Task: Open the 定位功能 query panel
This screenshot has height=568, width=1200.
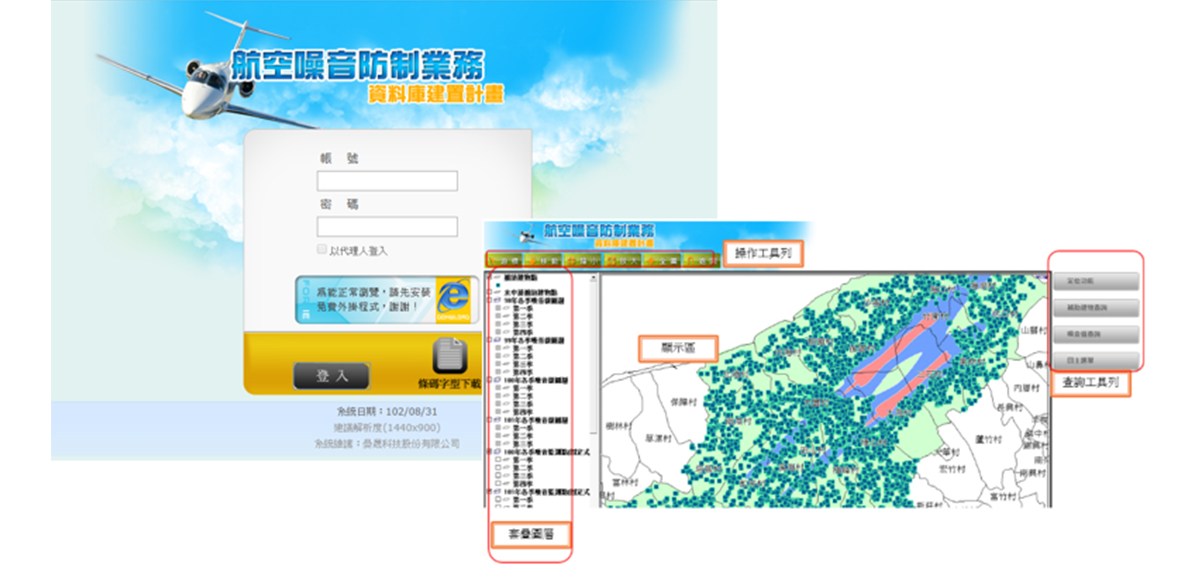Action: pos(1095,281)
